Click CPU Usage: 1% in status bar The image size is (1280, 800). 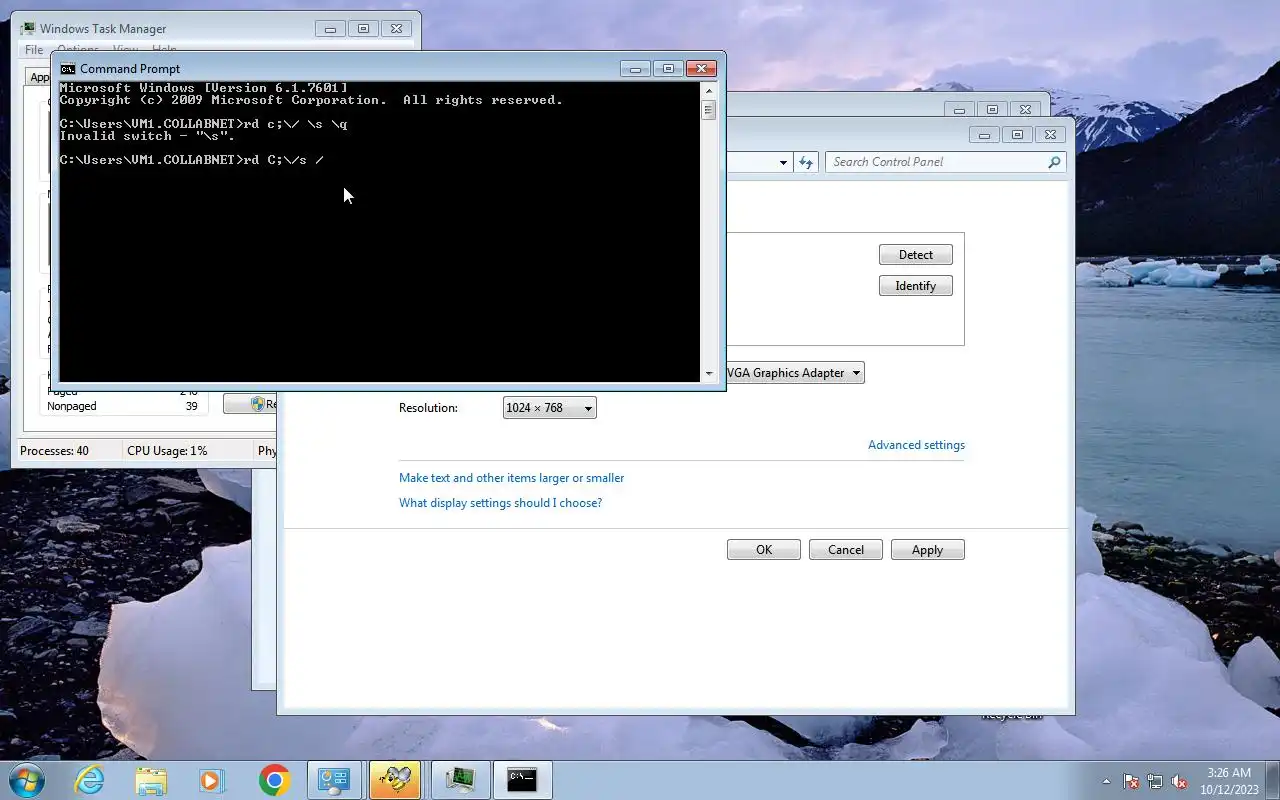coord(168,451)
